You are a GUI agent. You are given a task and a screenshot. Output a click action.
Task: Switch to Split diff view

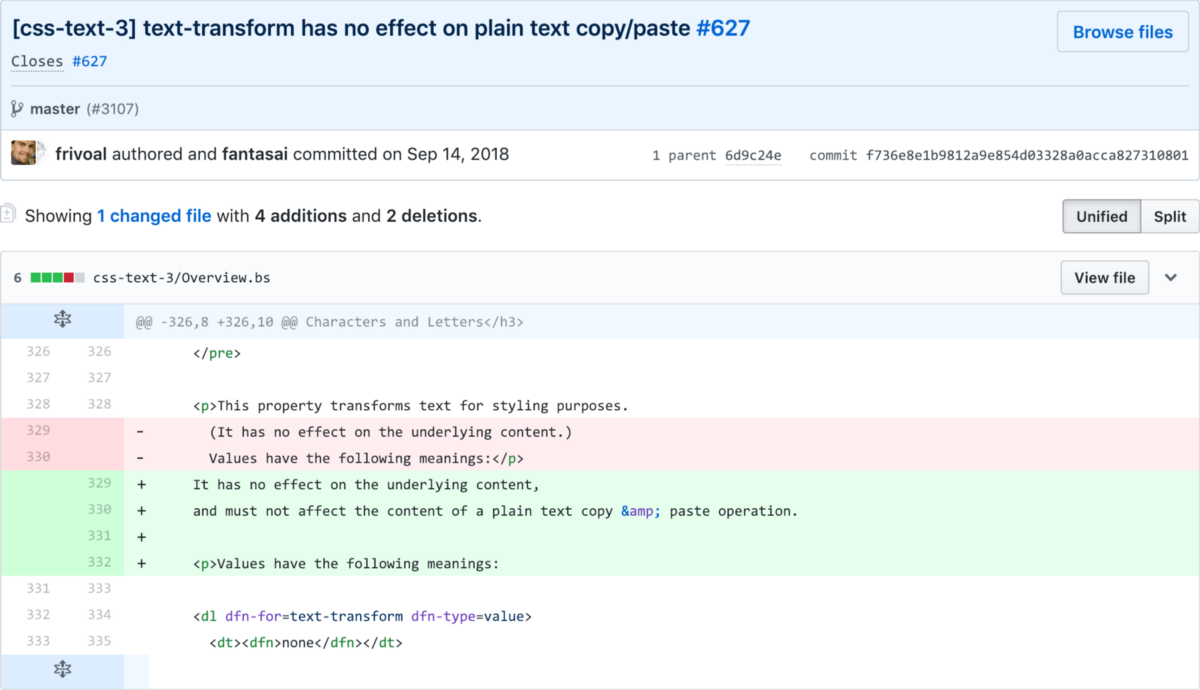pyautogui.click(x=1169, y=216)
